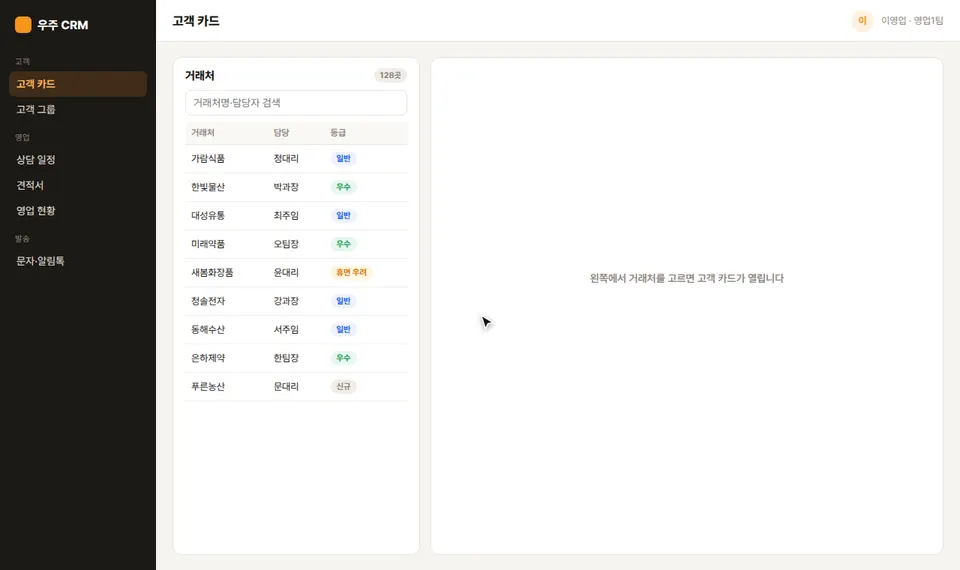
Task: Click the 일반 badge on 동해수산 row
Action: 343,329
